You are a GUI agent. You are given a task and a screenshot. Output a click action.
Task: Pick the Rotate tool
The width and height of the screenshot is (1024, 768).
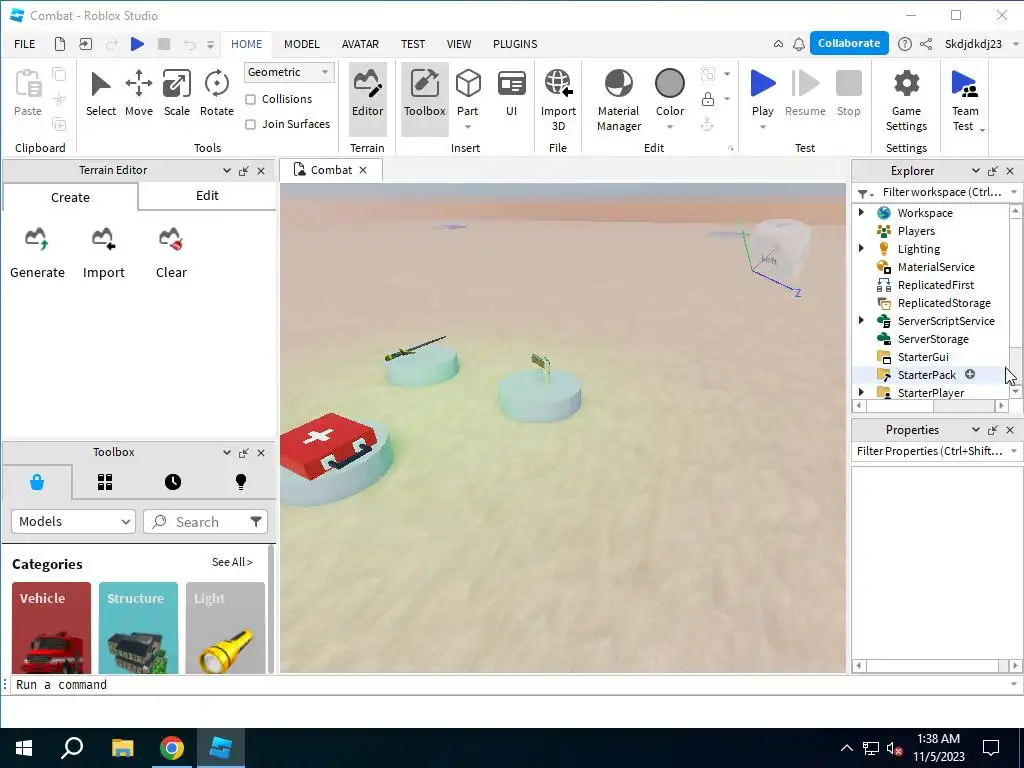[217, 94]
